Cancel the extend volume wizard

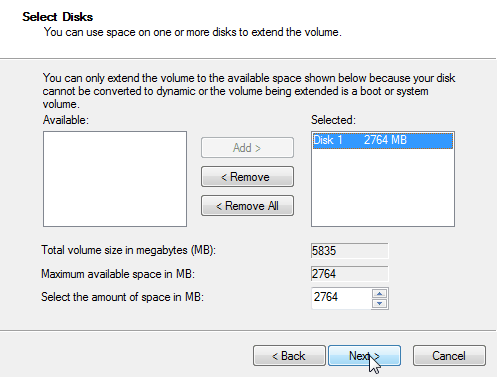449,356
